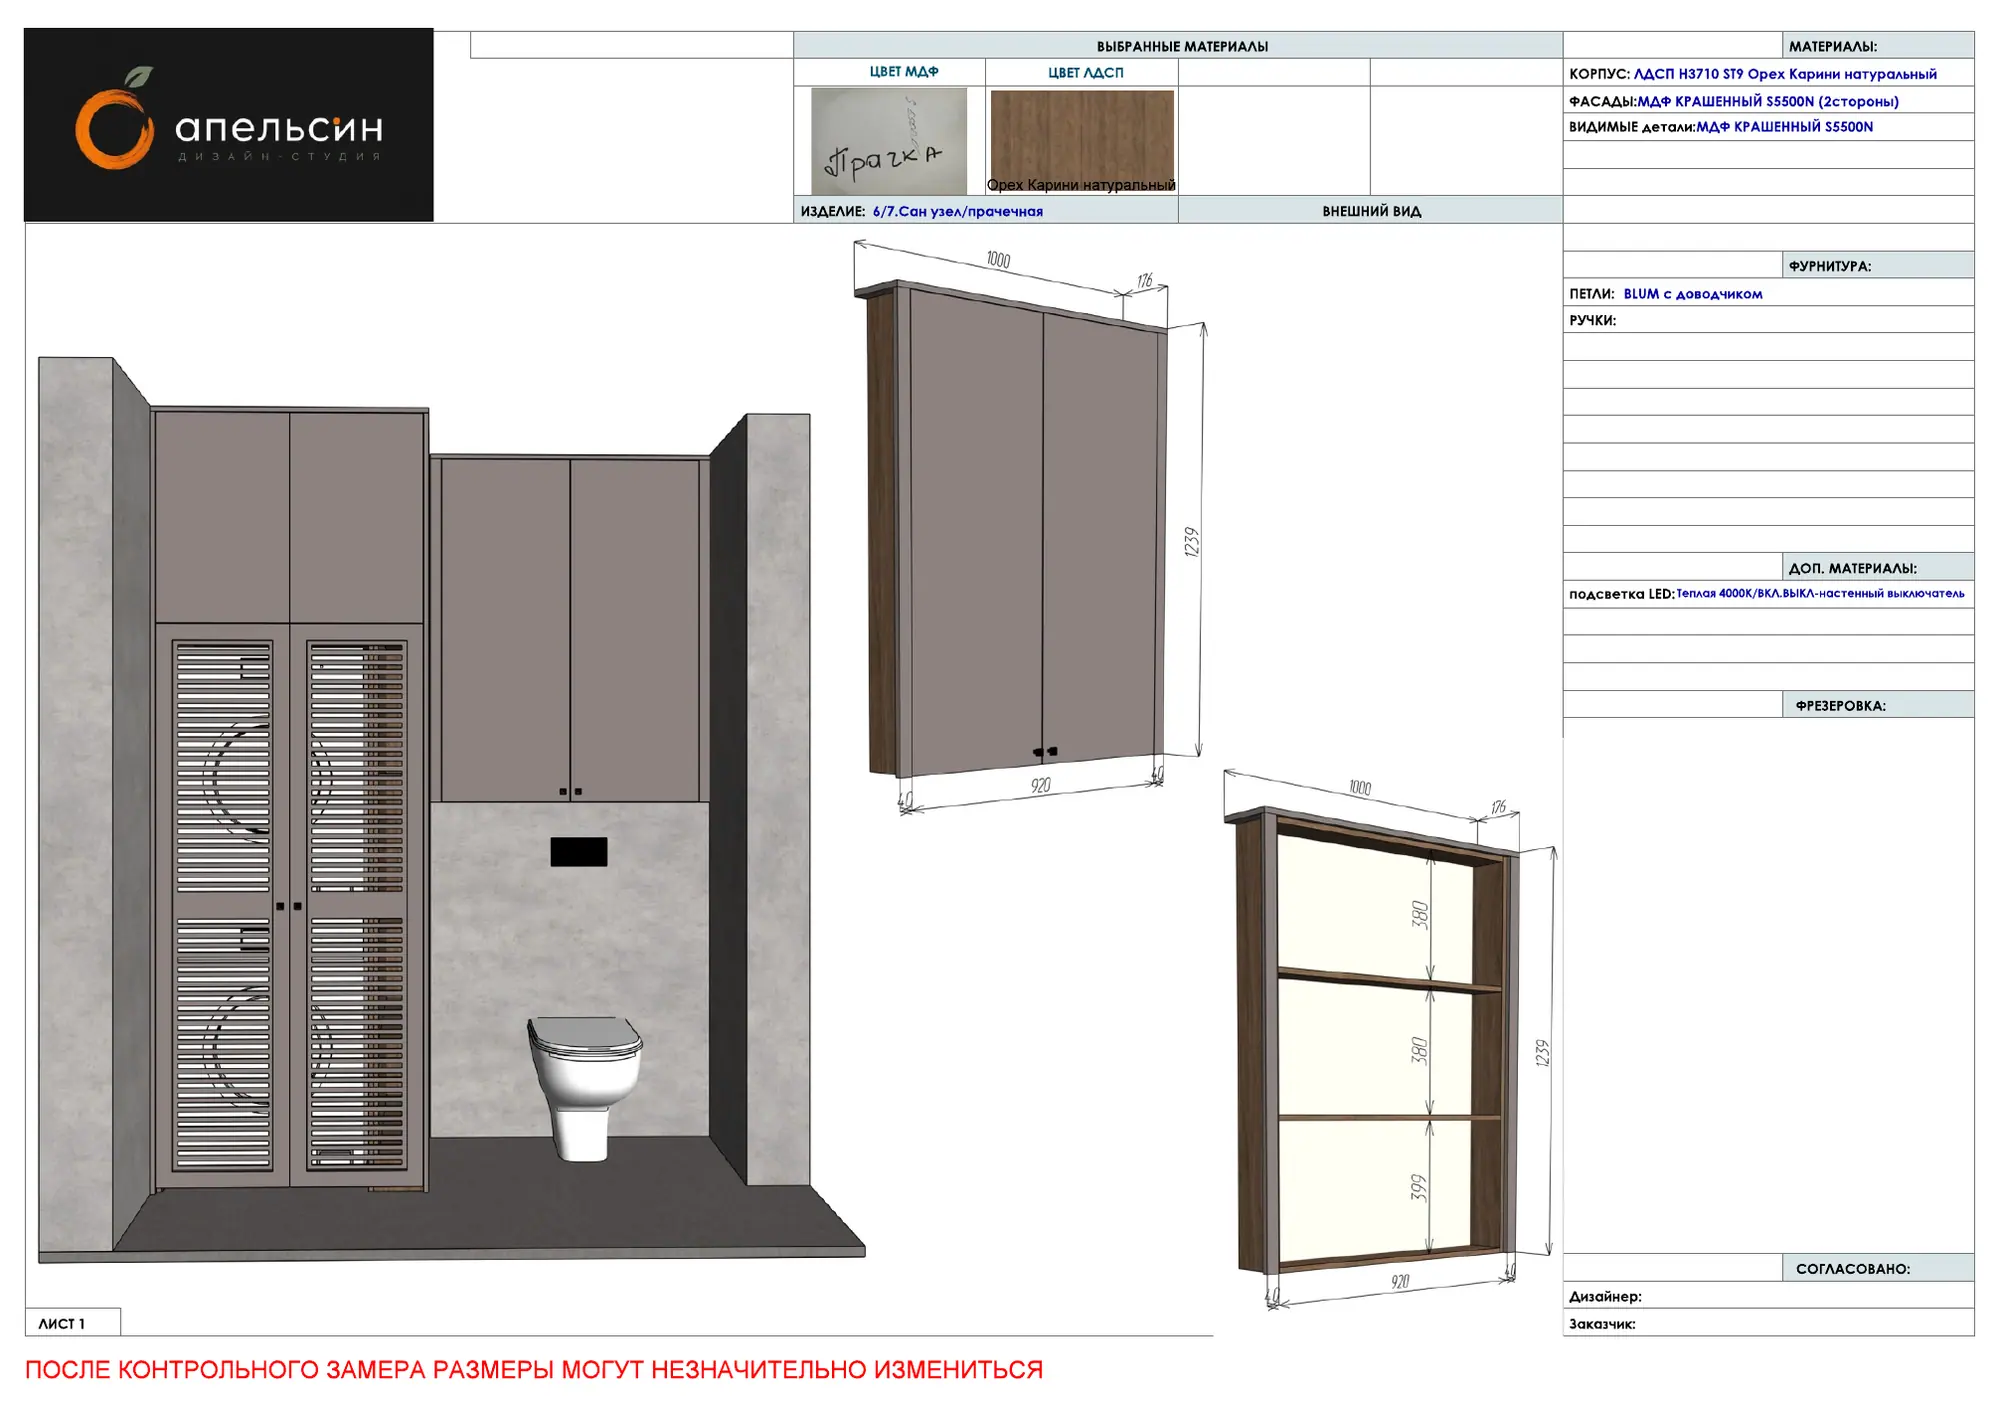Click the ФАСАДЫ МДФ КРАШЕННЫЙ S5500N row
Image resolution: width=2000 pixels, height=1415 pixels.
(1768, 100)
